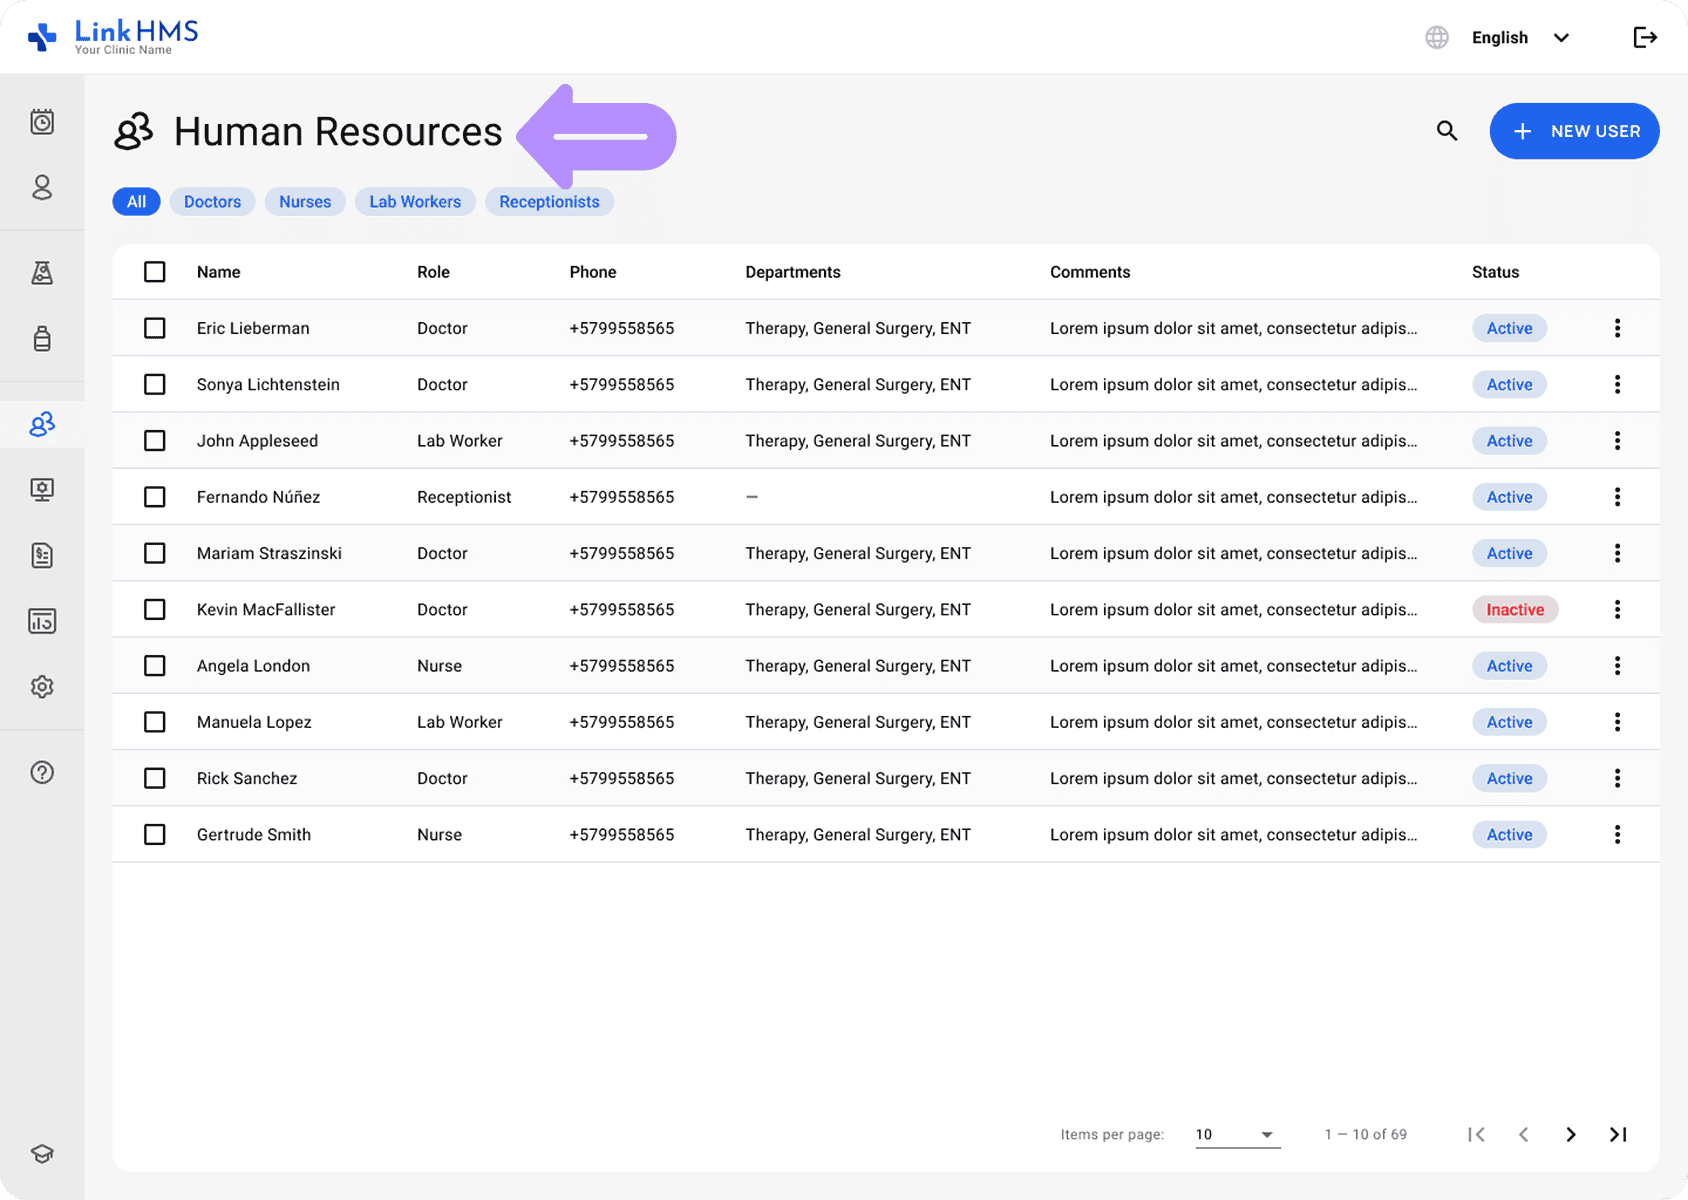The height and width of the screenshot is (1200, 1688).
Task: Check the box for Fernando Núñez
Action: pyautogui.click(x=155, y=497)
